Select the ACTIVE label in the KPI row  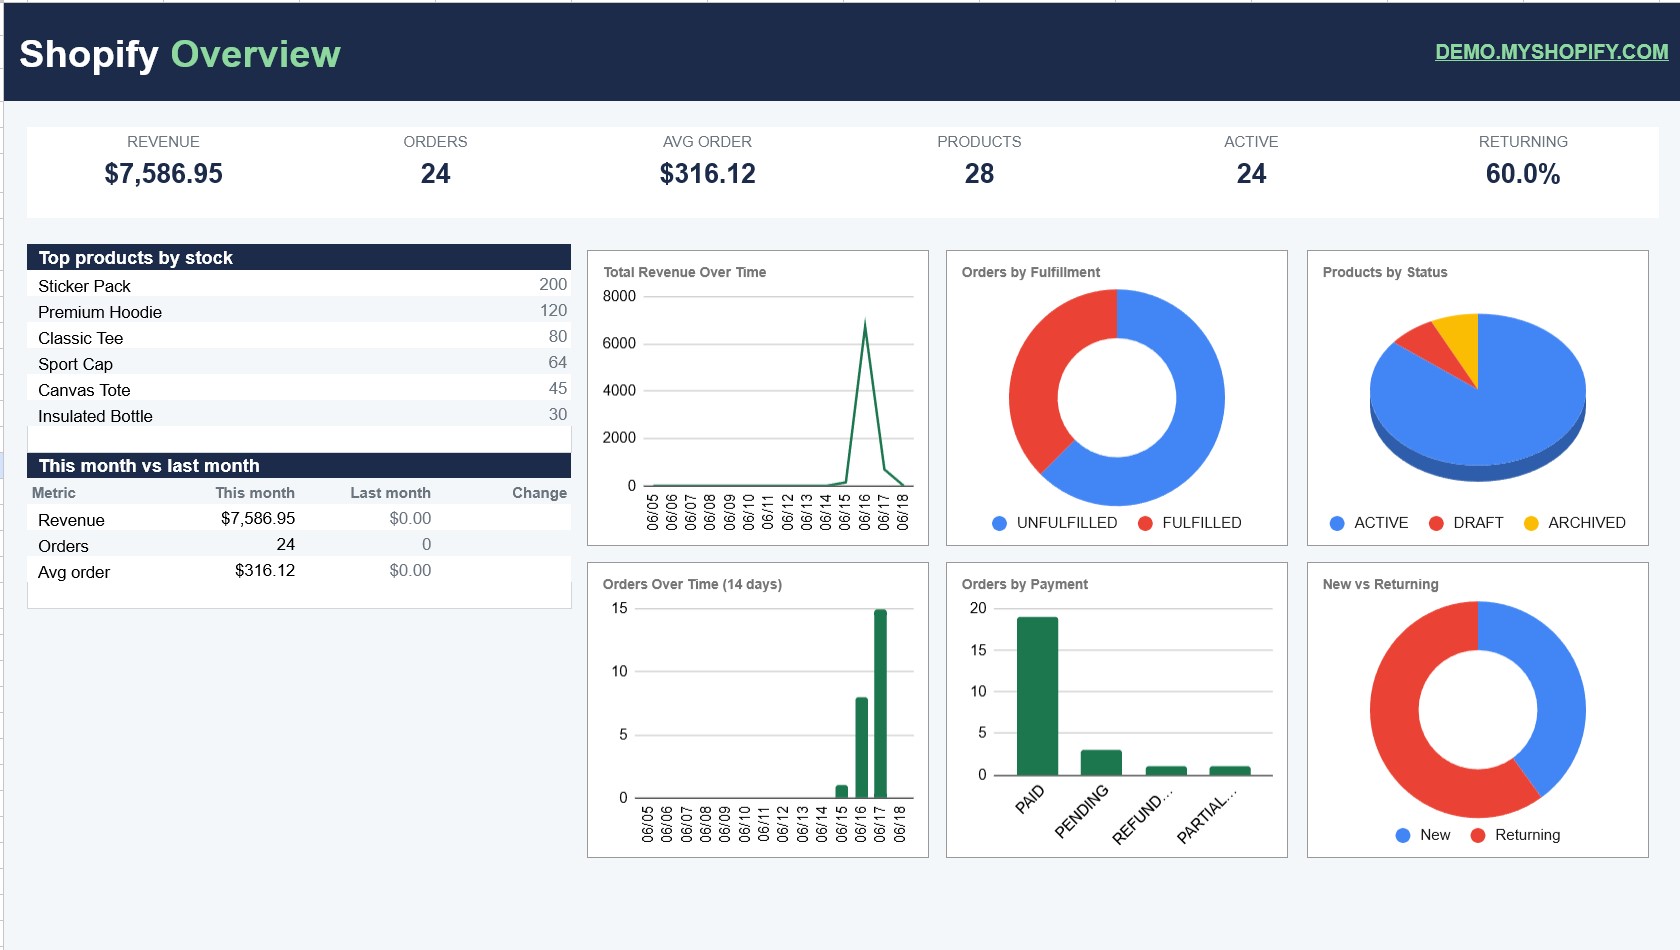1251,142
